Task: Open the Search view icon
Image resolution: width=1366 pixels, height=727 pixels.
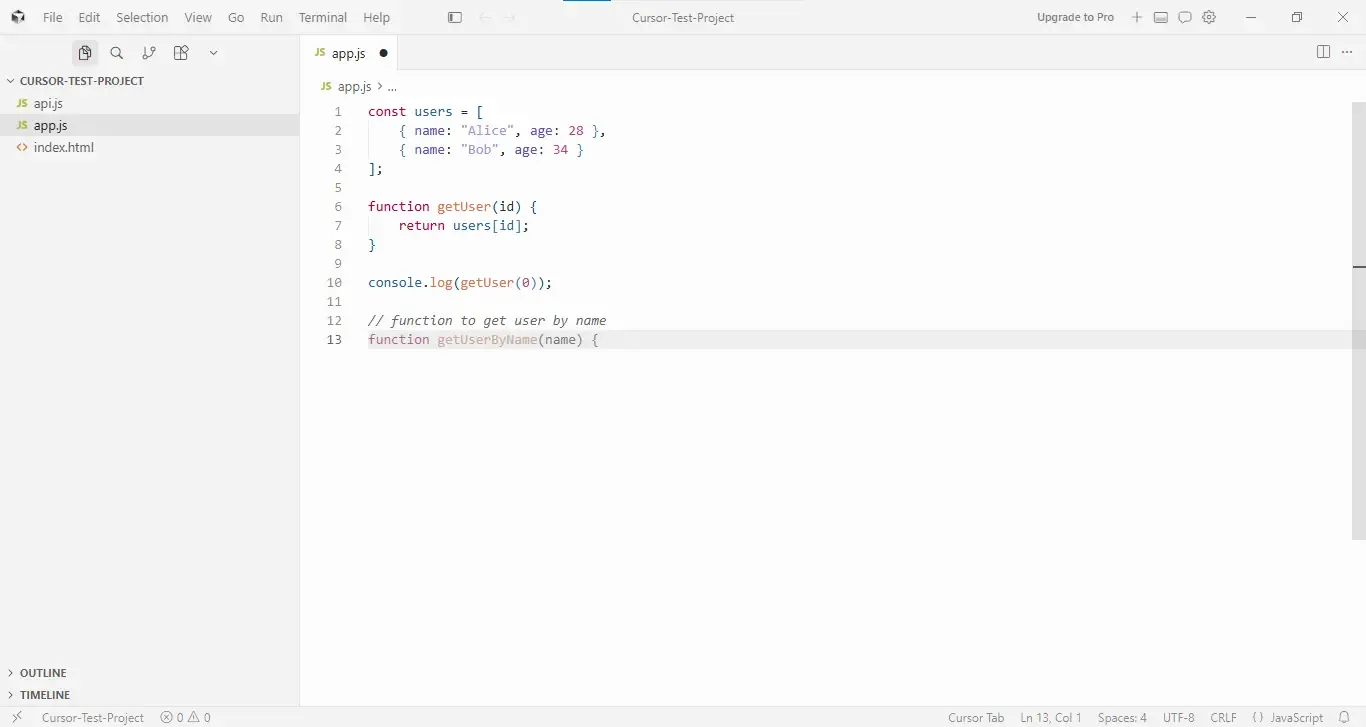Action: click(117, 53)
